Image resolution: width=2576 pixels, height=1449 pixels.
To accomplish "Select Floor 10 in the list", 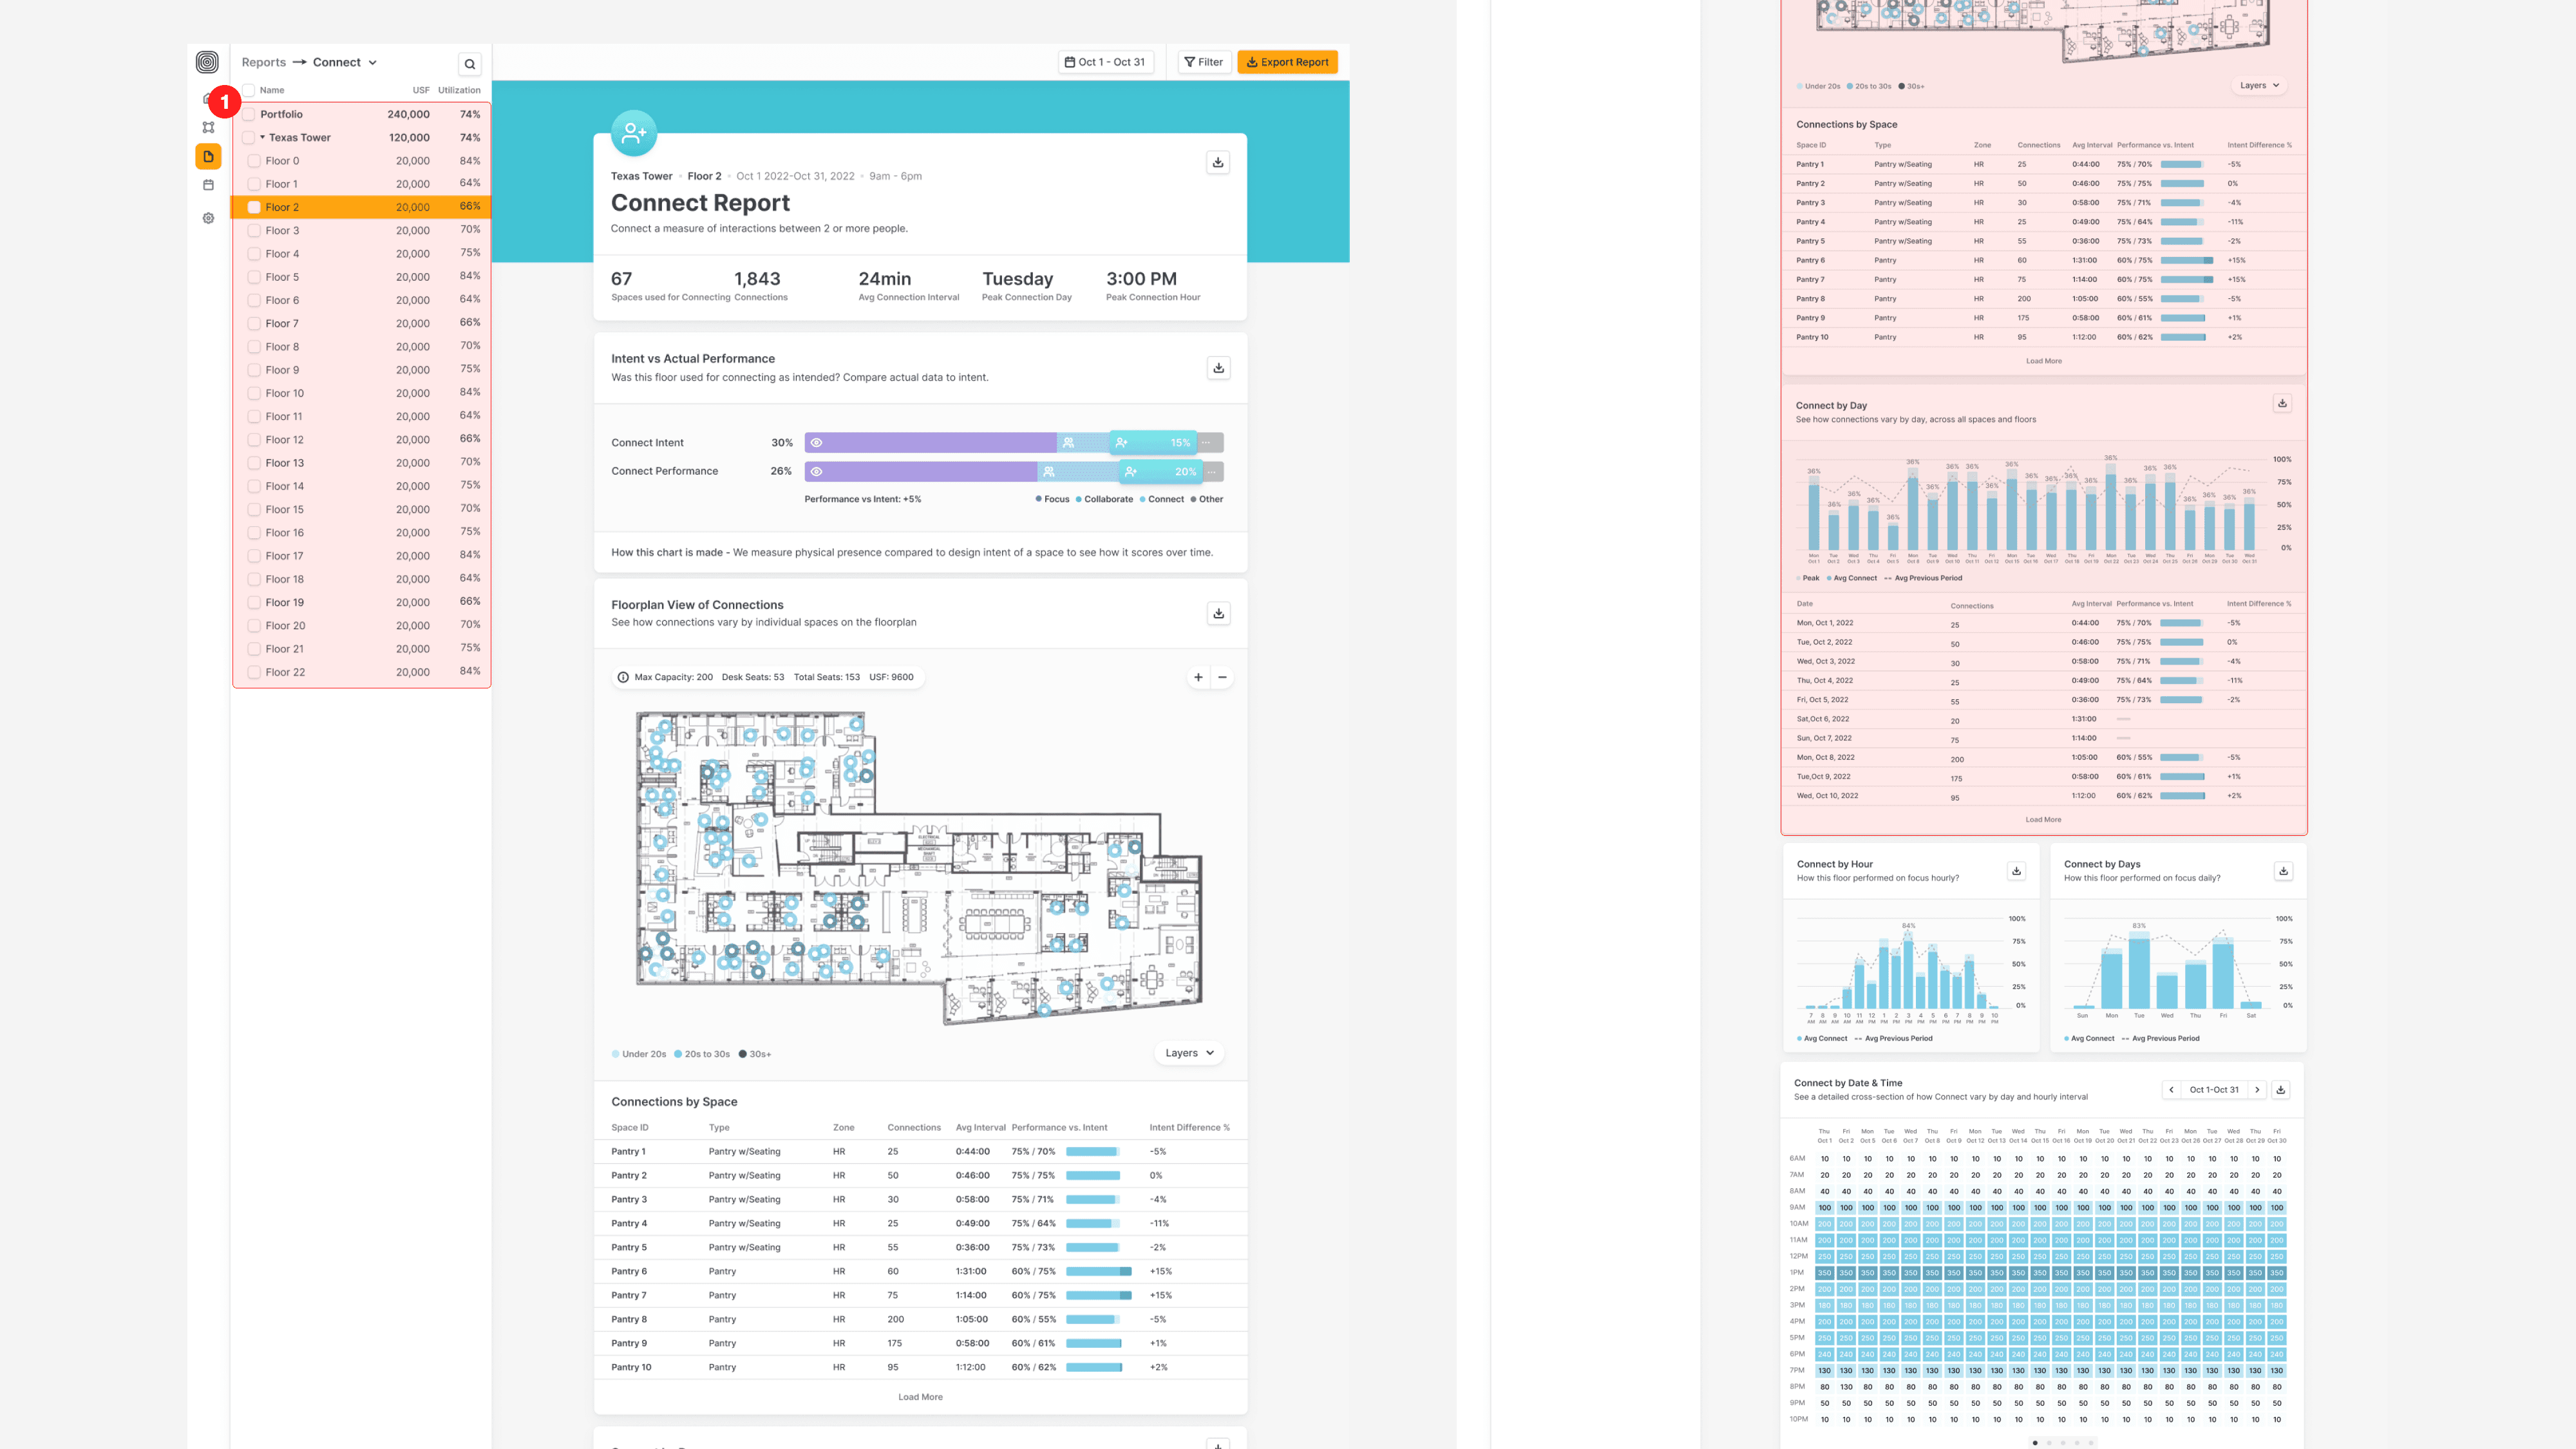I will point(285,393).
